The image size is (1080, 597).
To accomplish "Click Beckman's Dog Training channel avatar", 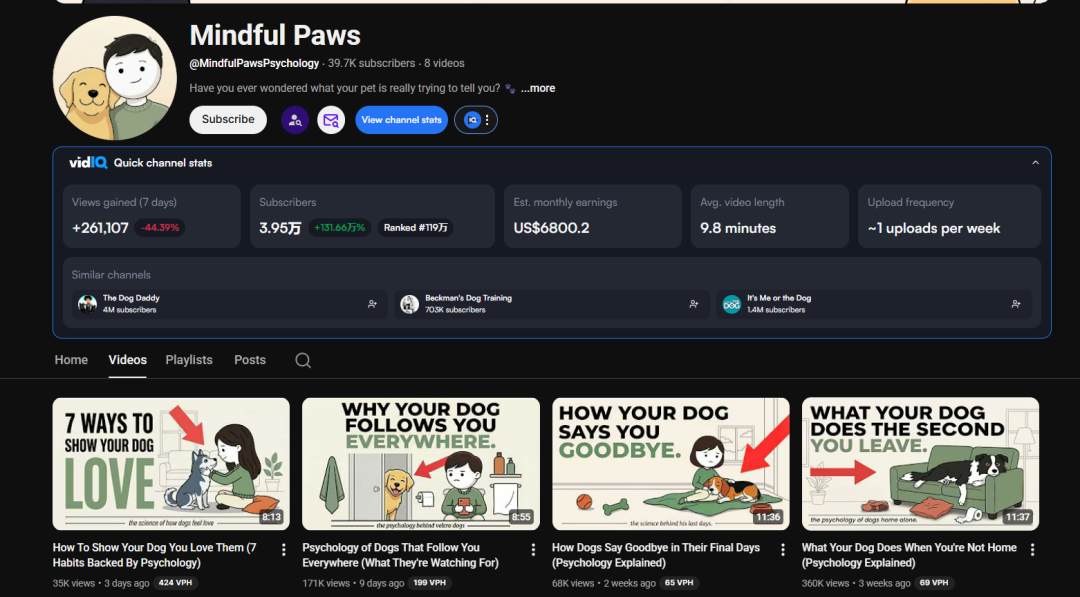I will (x=410, y=304).
